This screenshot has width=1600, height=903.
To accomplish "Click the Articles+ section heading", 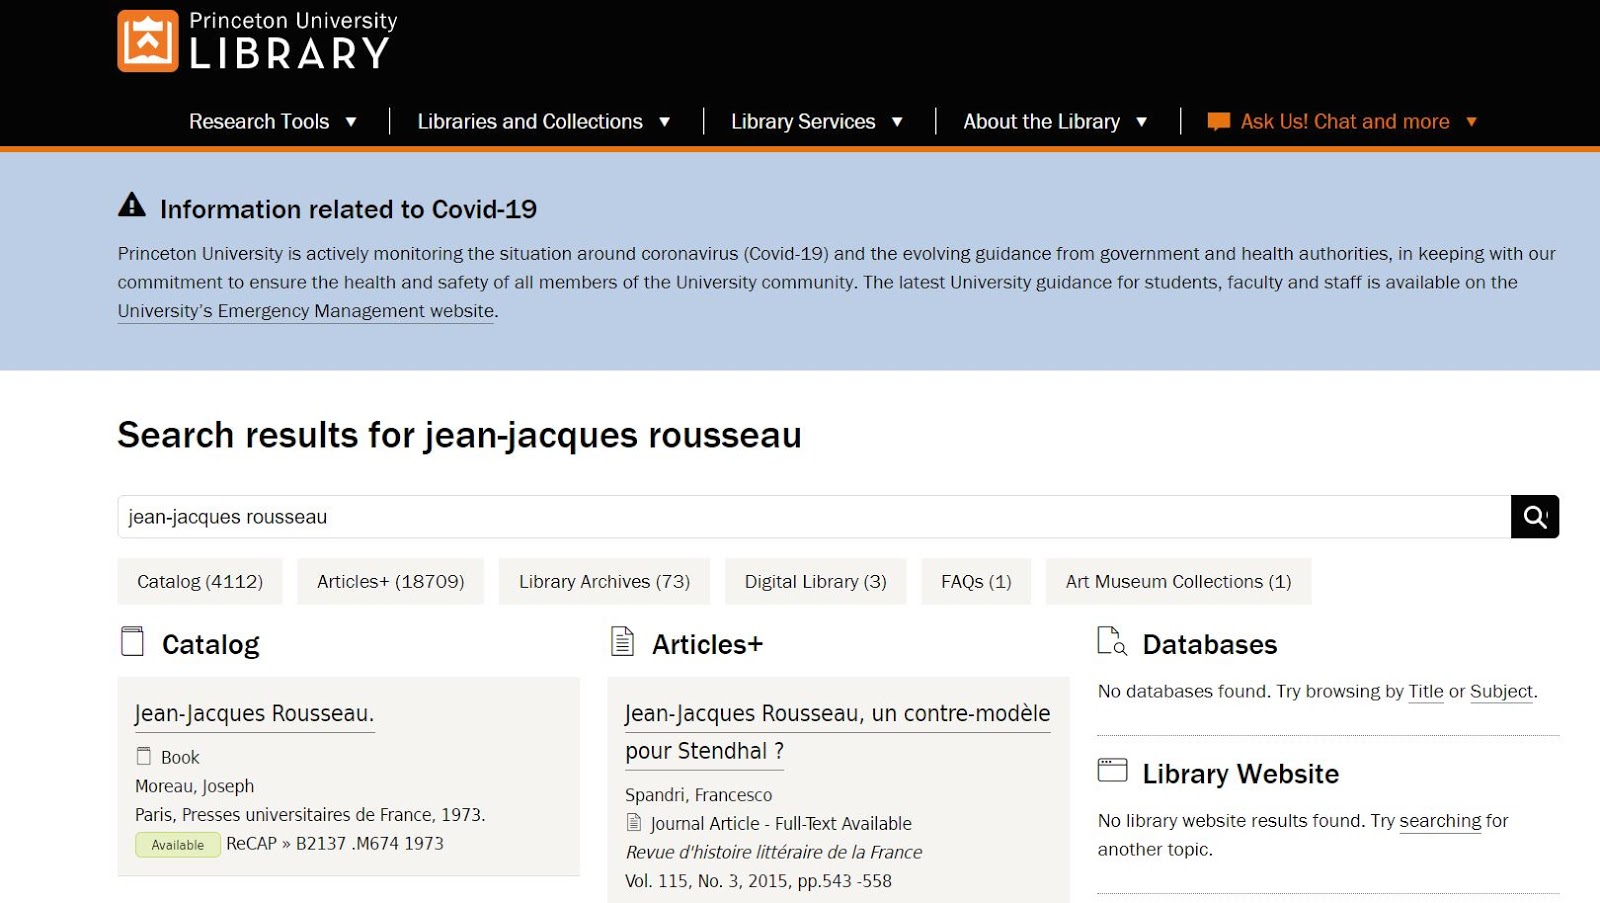I will tap(708, 644).
